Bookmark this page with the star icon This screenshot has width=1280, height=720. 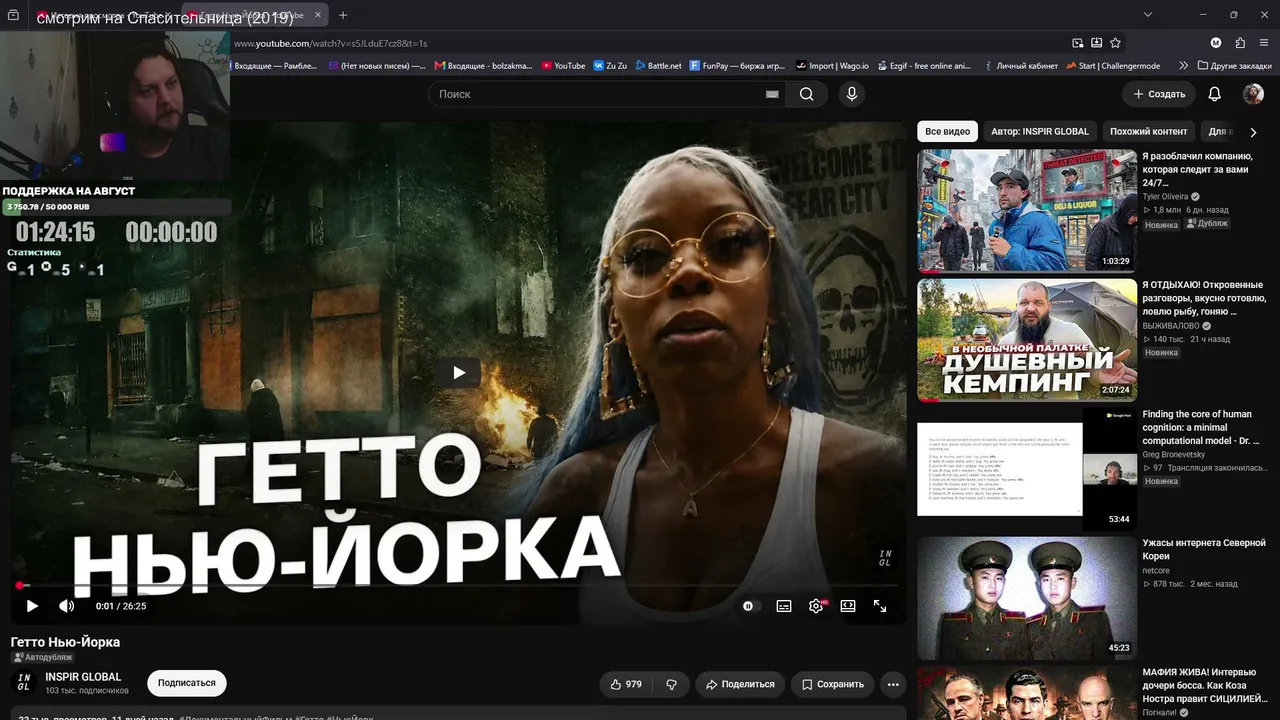pyautogui.click(x=1115, y=43)
